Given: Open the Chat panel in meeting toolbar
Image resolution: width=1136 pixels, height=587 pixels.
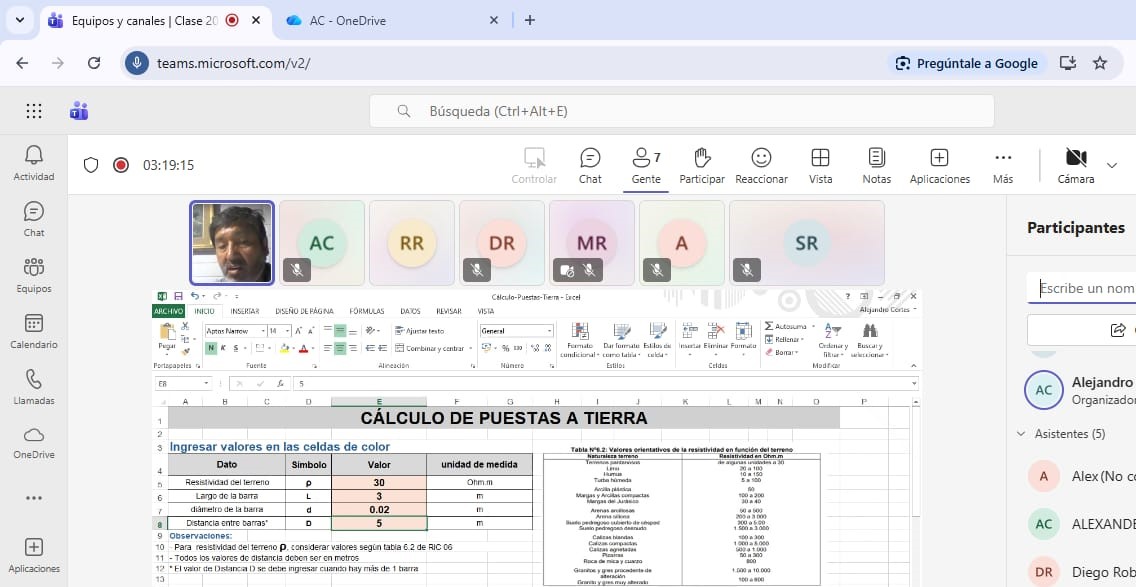Looking at the screenshot, I should click(590, 165).
